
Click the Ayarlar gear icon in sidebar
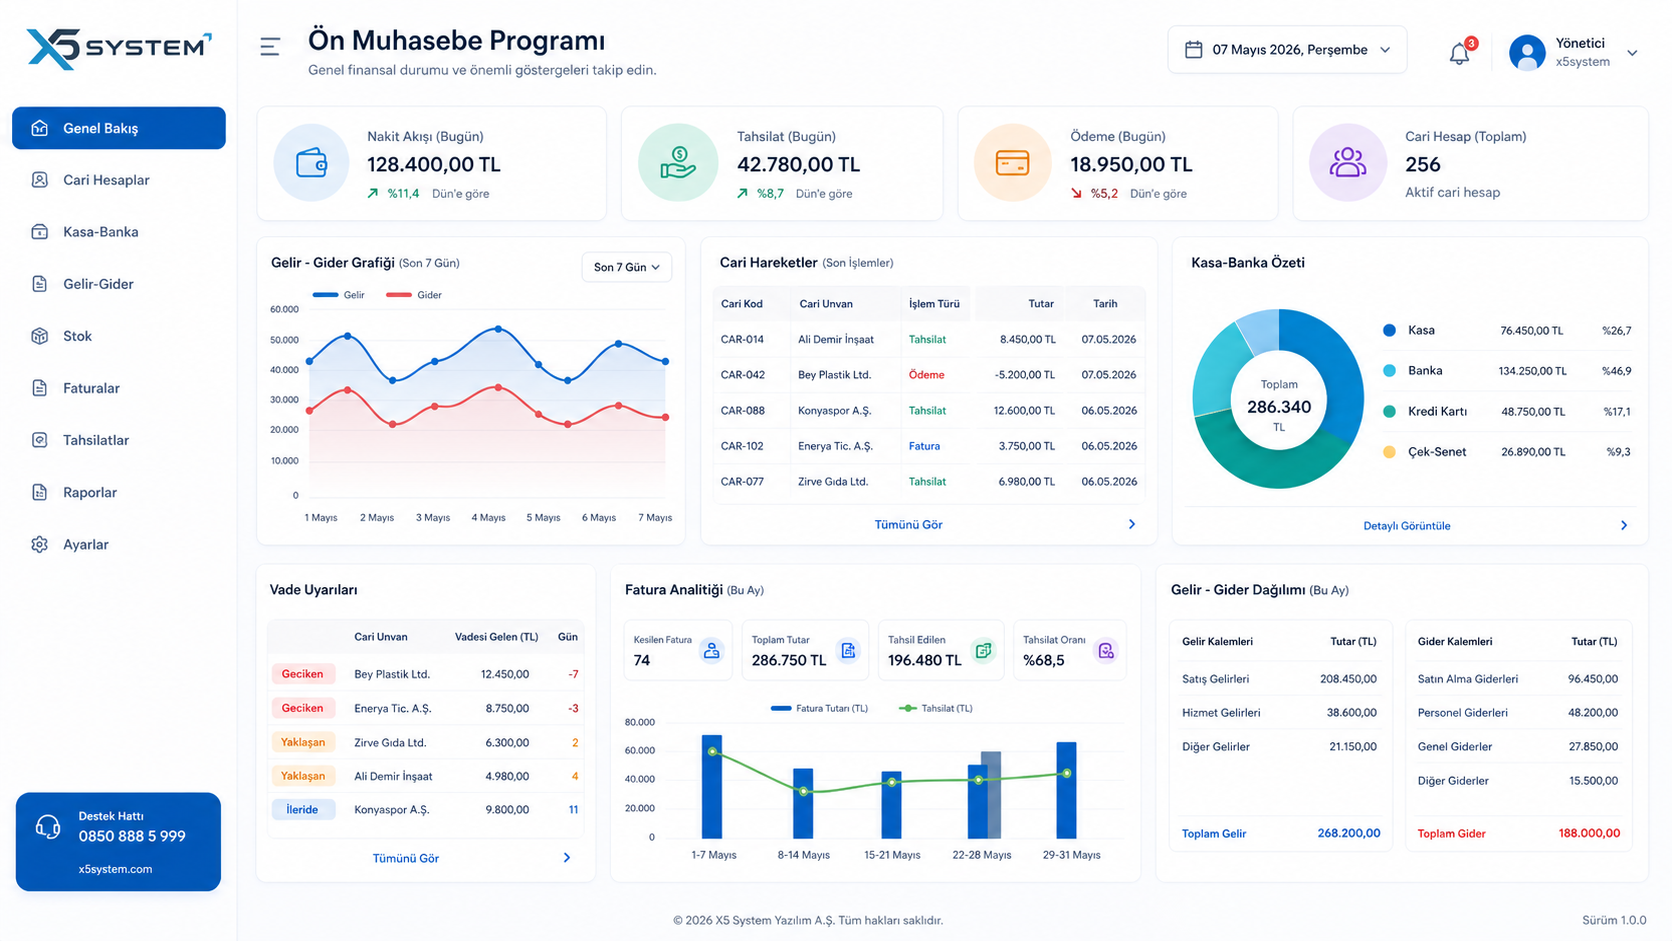(39, 545)
